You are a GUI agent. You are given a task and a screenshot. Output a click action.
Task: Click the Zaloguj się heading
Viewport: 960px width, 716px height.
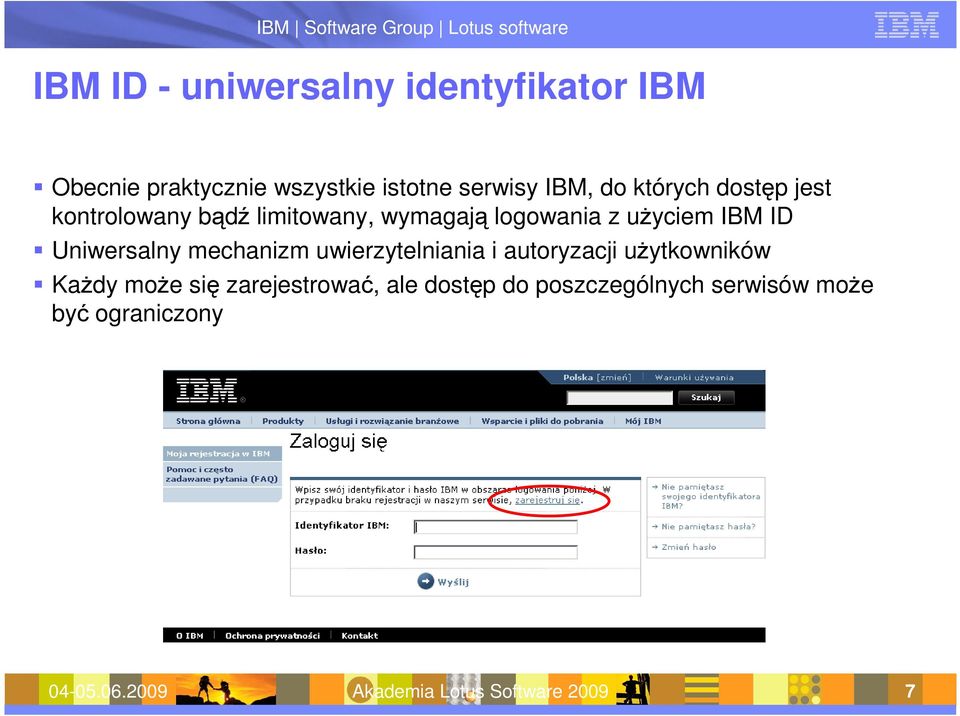tap(338, 442)
